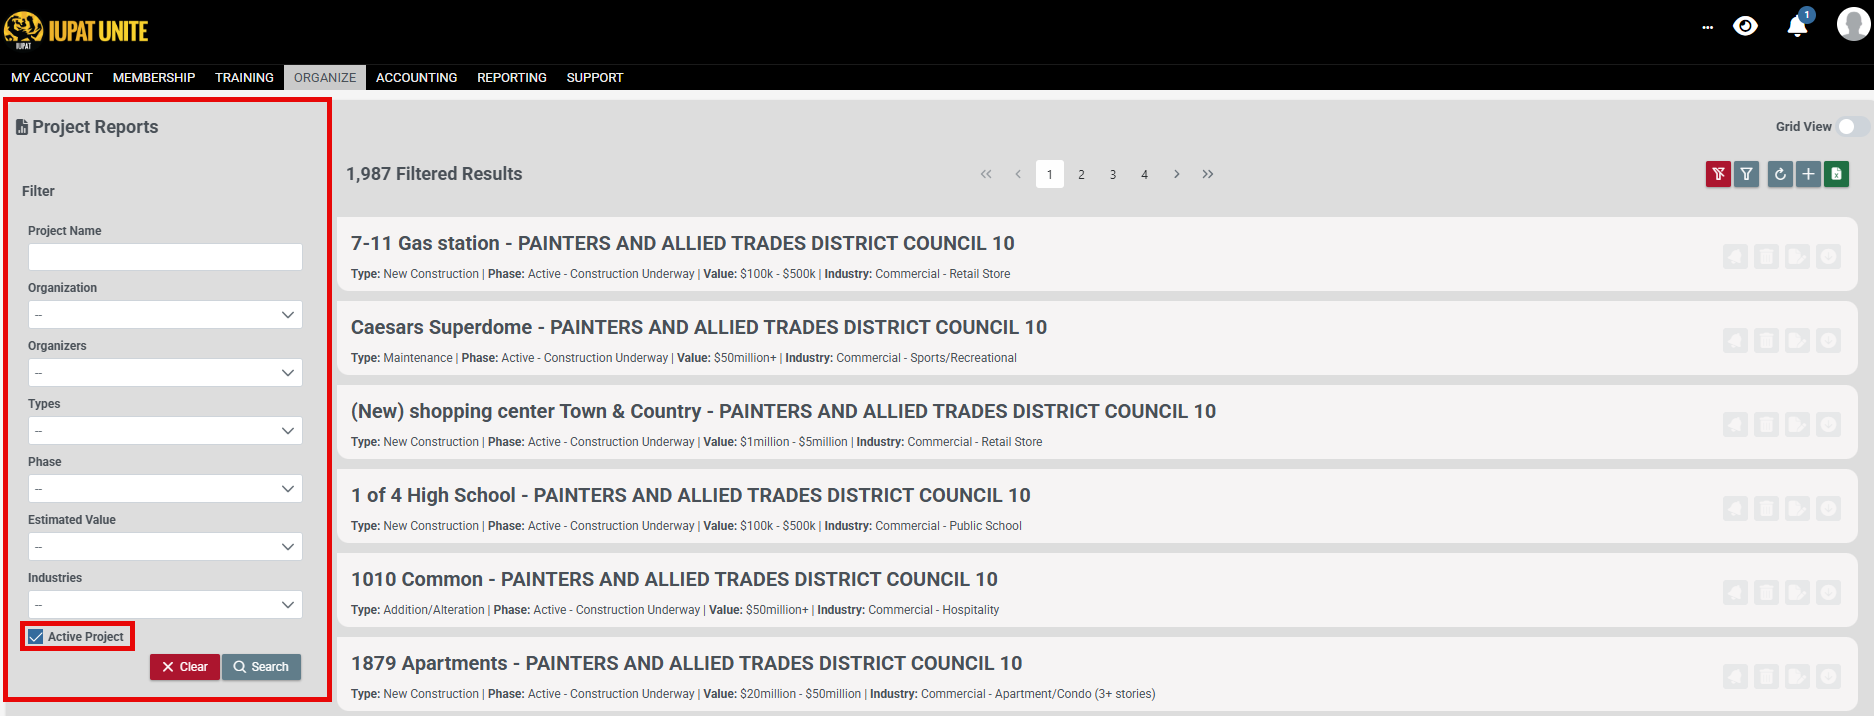Open MY ACCOUNT menu
Screen dimensions: 1874x716
[52, 77]
